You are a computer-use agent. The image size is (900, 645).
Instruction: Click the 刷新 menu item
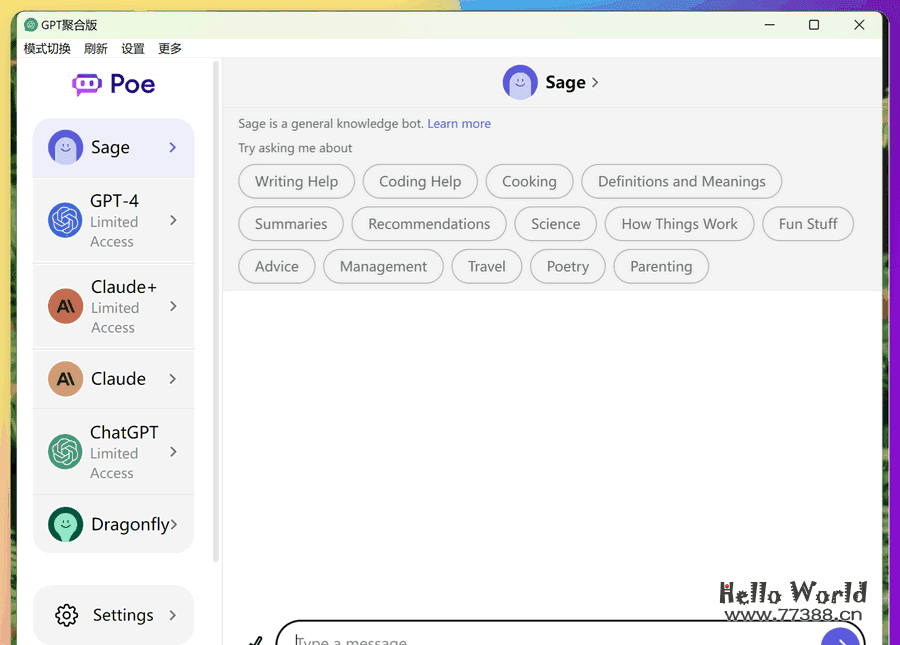pyautogui.click(x=95, y=49)
